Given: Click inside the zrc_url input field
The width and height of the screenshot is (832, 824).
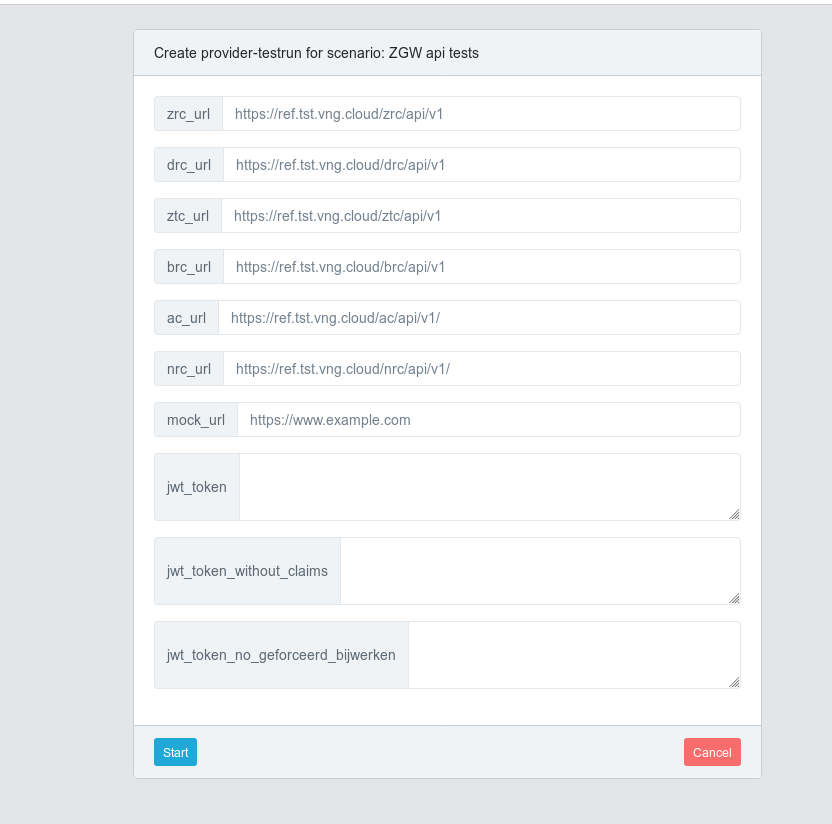Looking at the screenshot, I should [480, 113].
